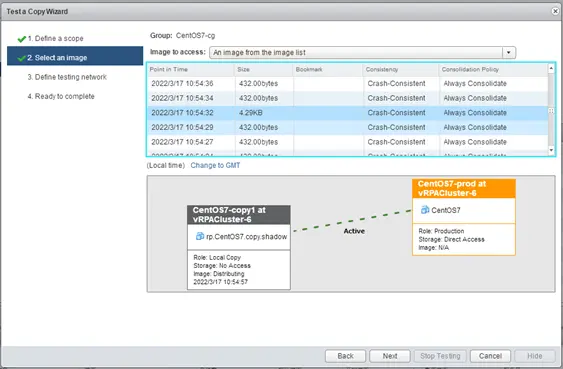
Task: Select image row 2022/3/17 10:54:29
Action: [347, 127]
